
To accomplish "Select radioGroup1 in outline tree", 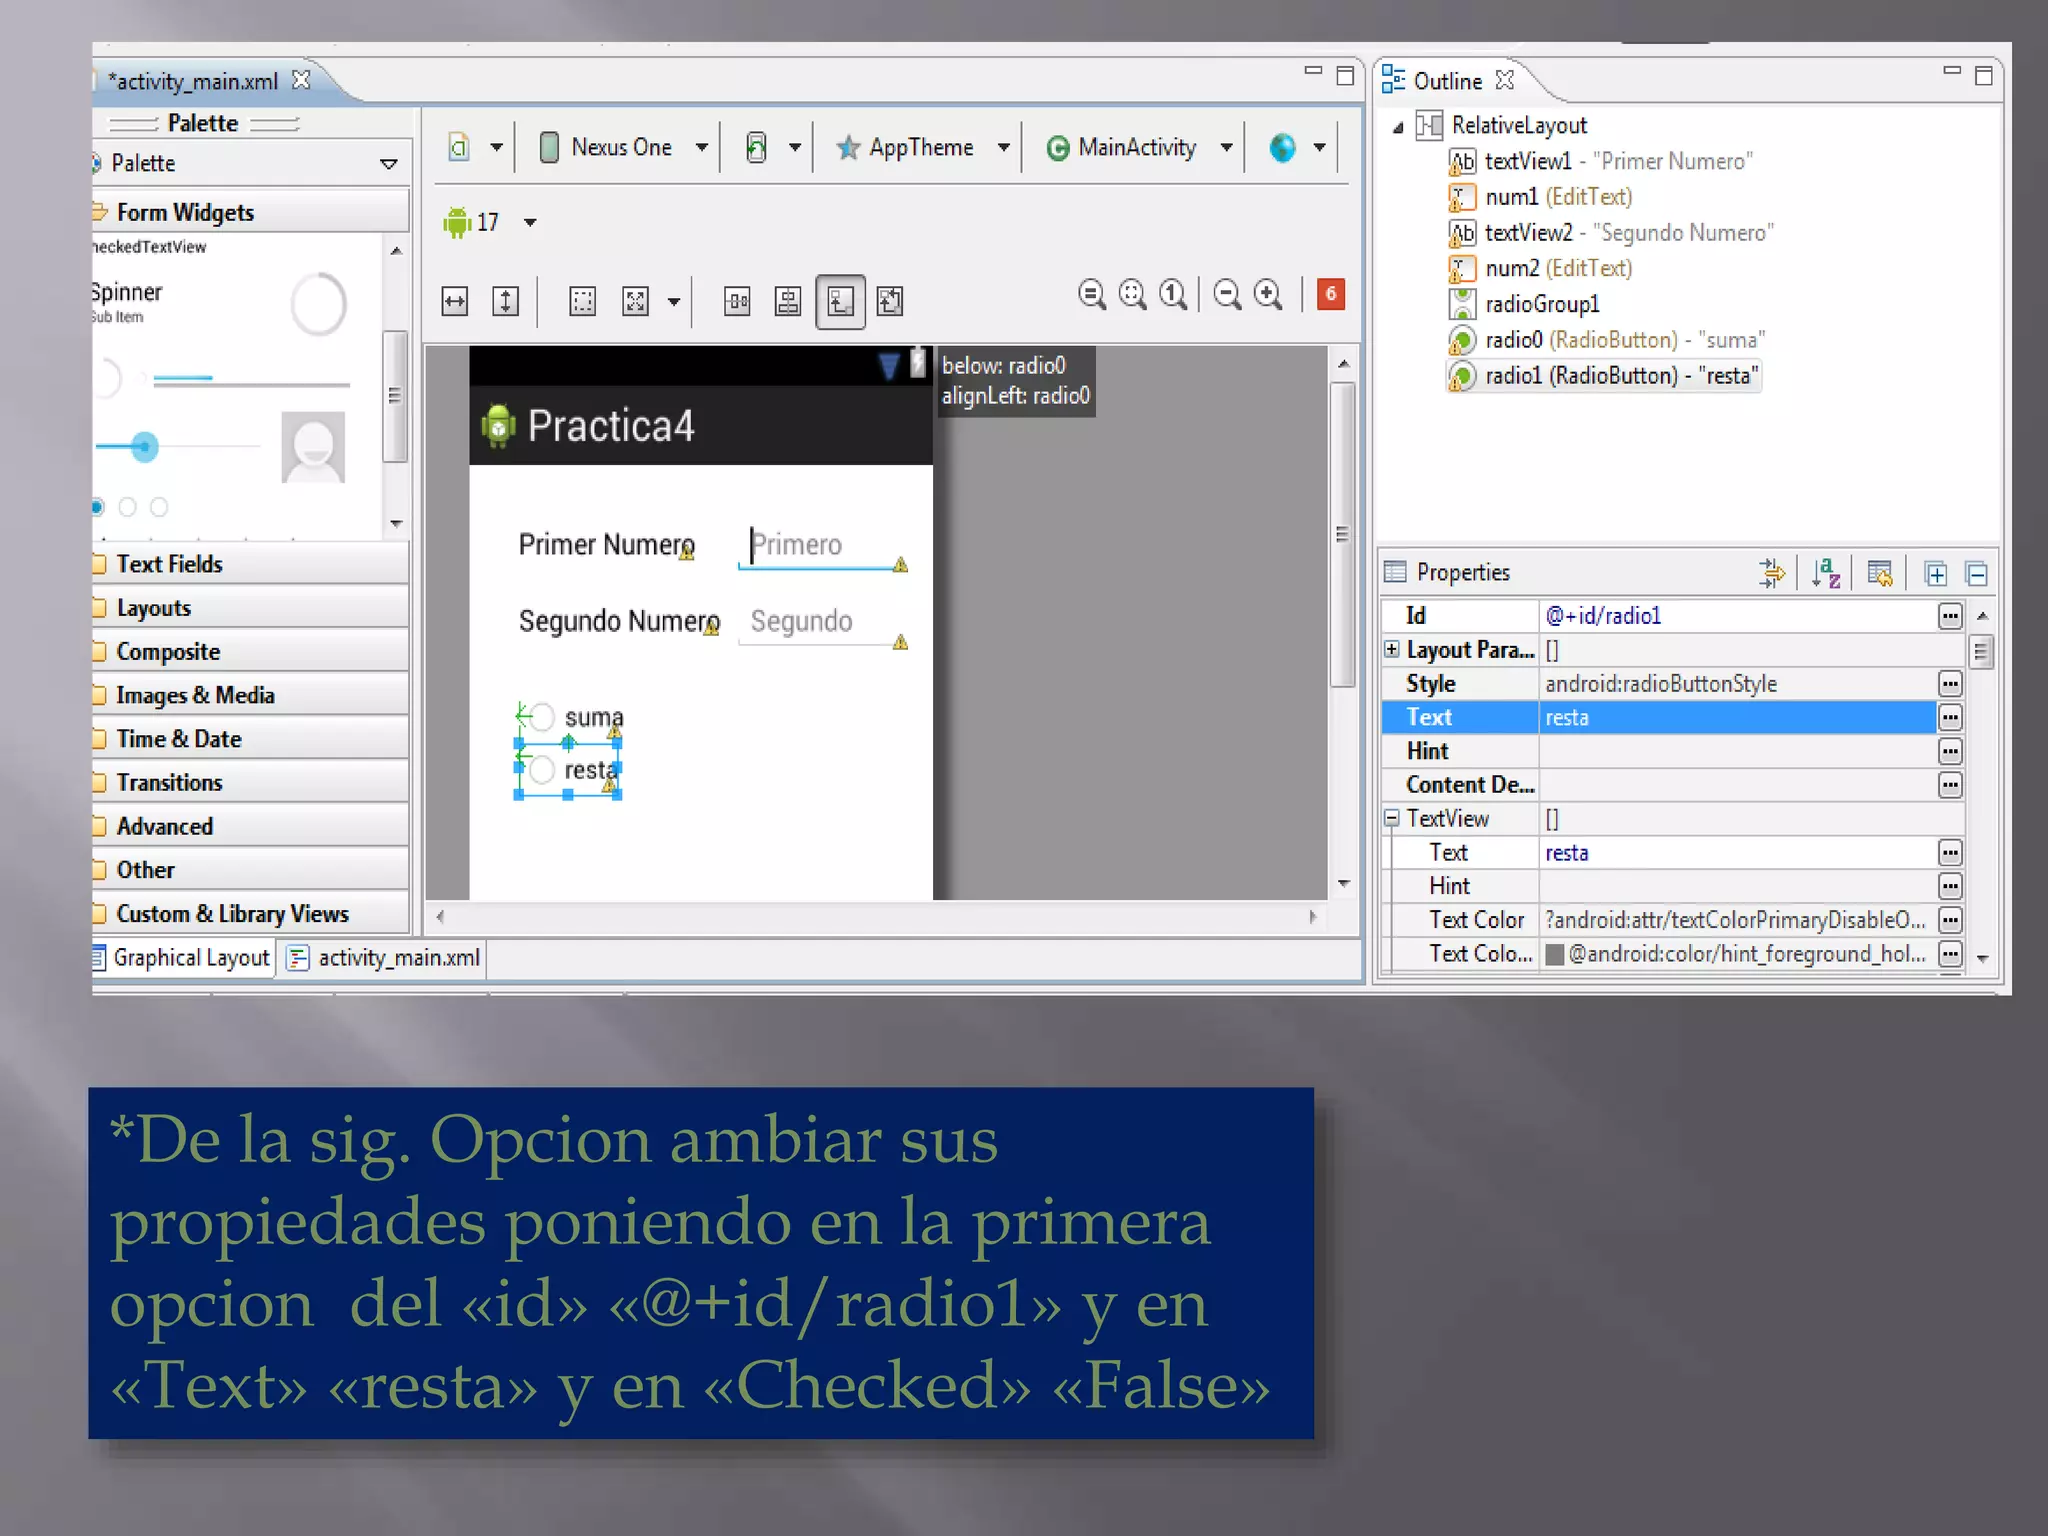I will (x=1524, y=304).
